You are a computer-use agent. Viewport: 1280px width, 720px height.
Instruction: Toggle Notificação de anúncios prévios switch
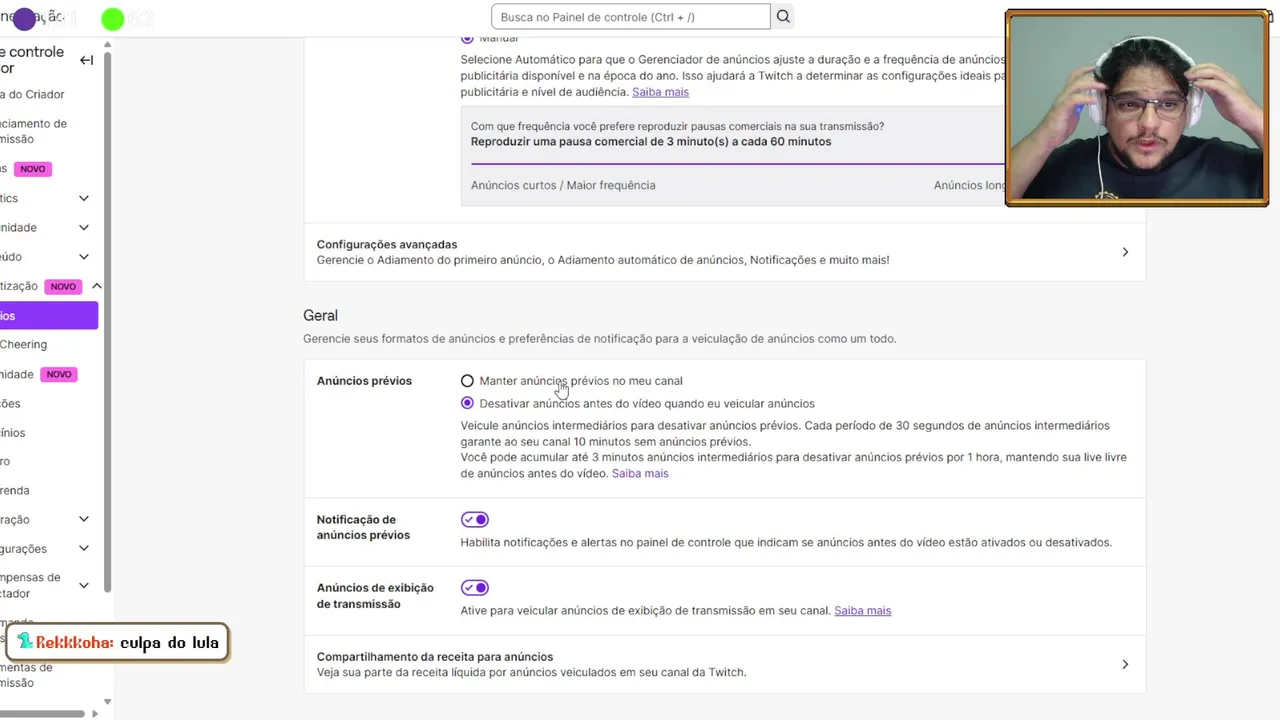click(474, 519)
